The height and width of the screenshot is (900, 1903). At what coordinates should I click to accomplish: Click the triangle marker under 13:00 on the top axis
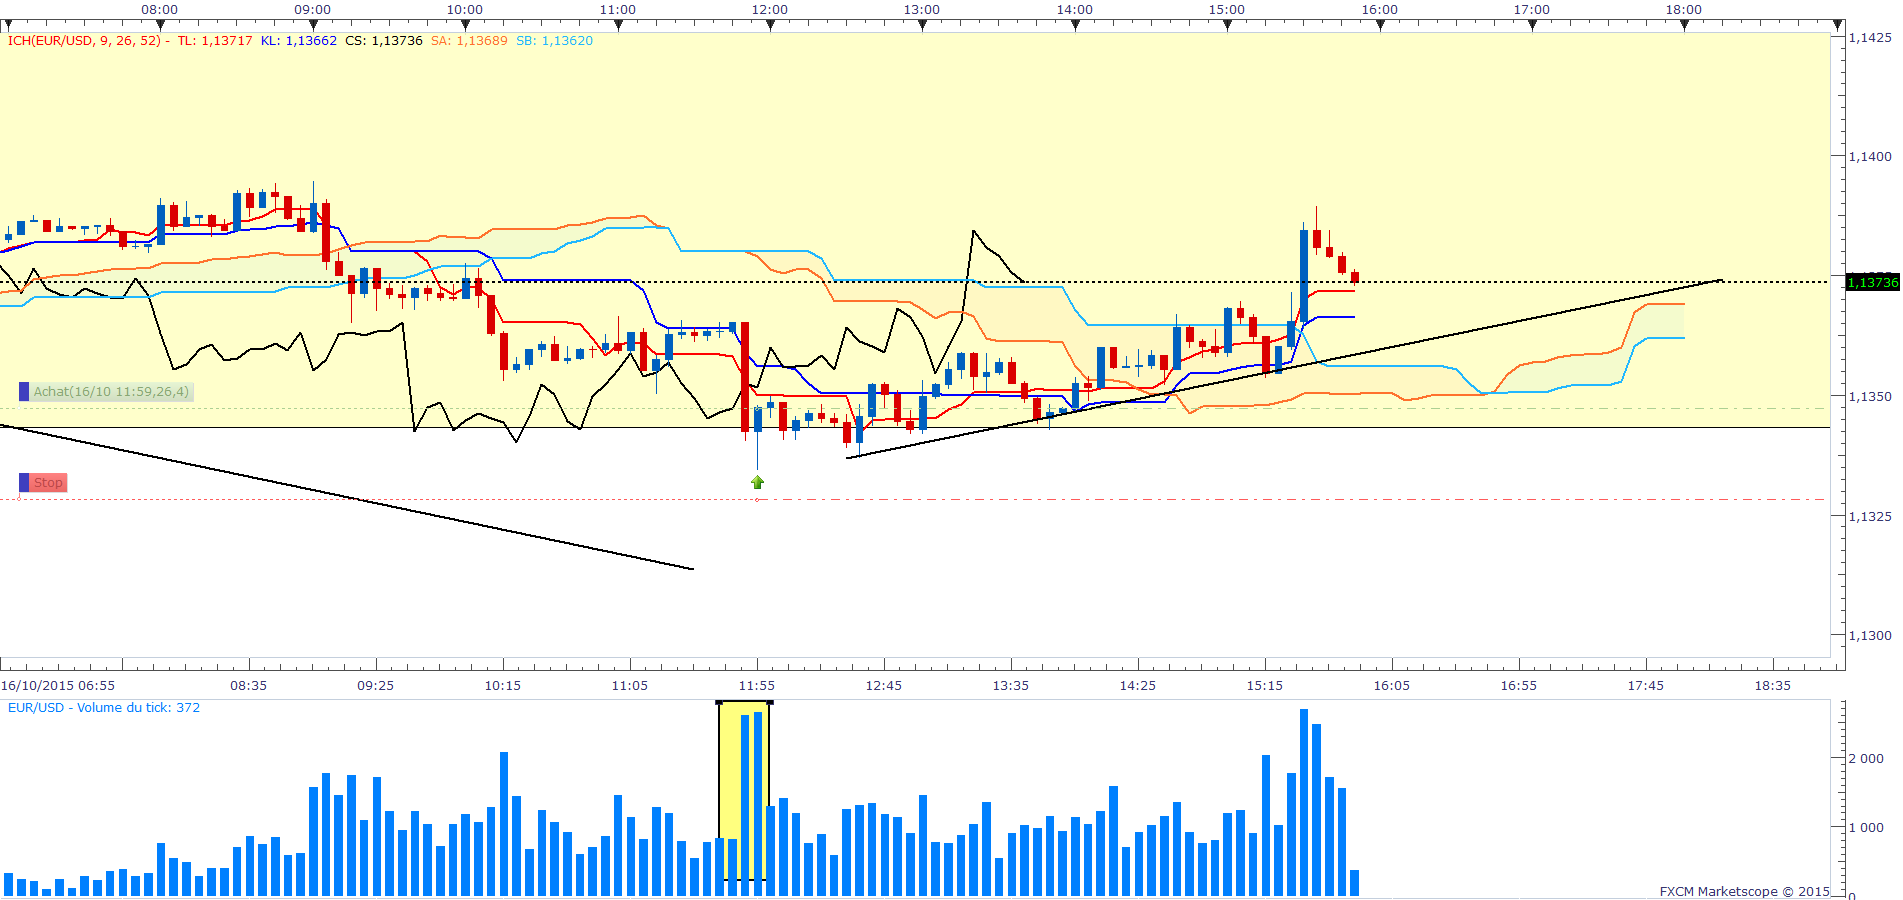click(x=922, y=26)
